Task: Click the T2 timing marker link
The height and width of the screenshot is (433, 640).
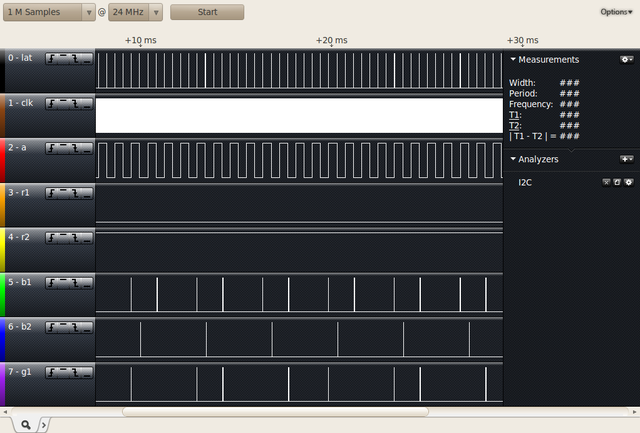Action: (x=514, y=125)
